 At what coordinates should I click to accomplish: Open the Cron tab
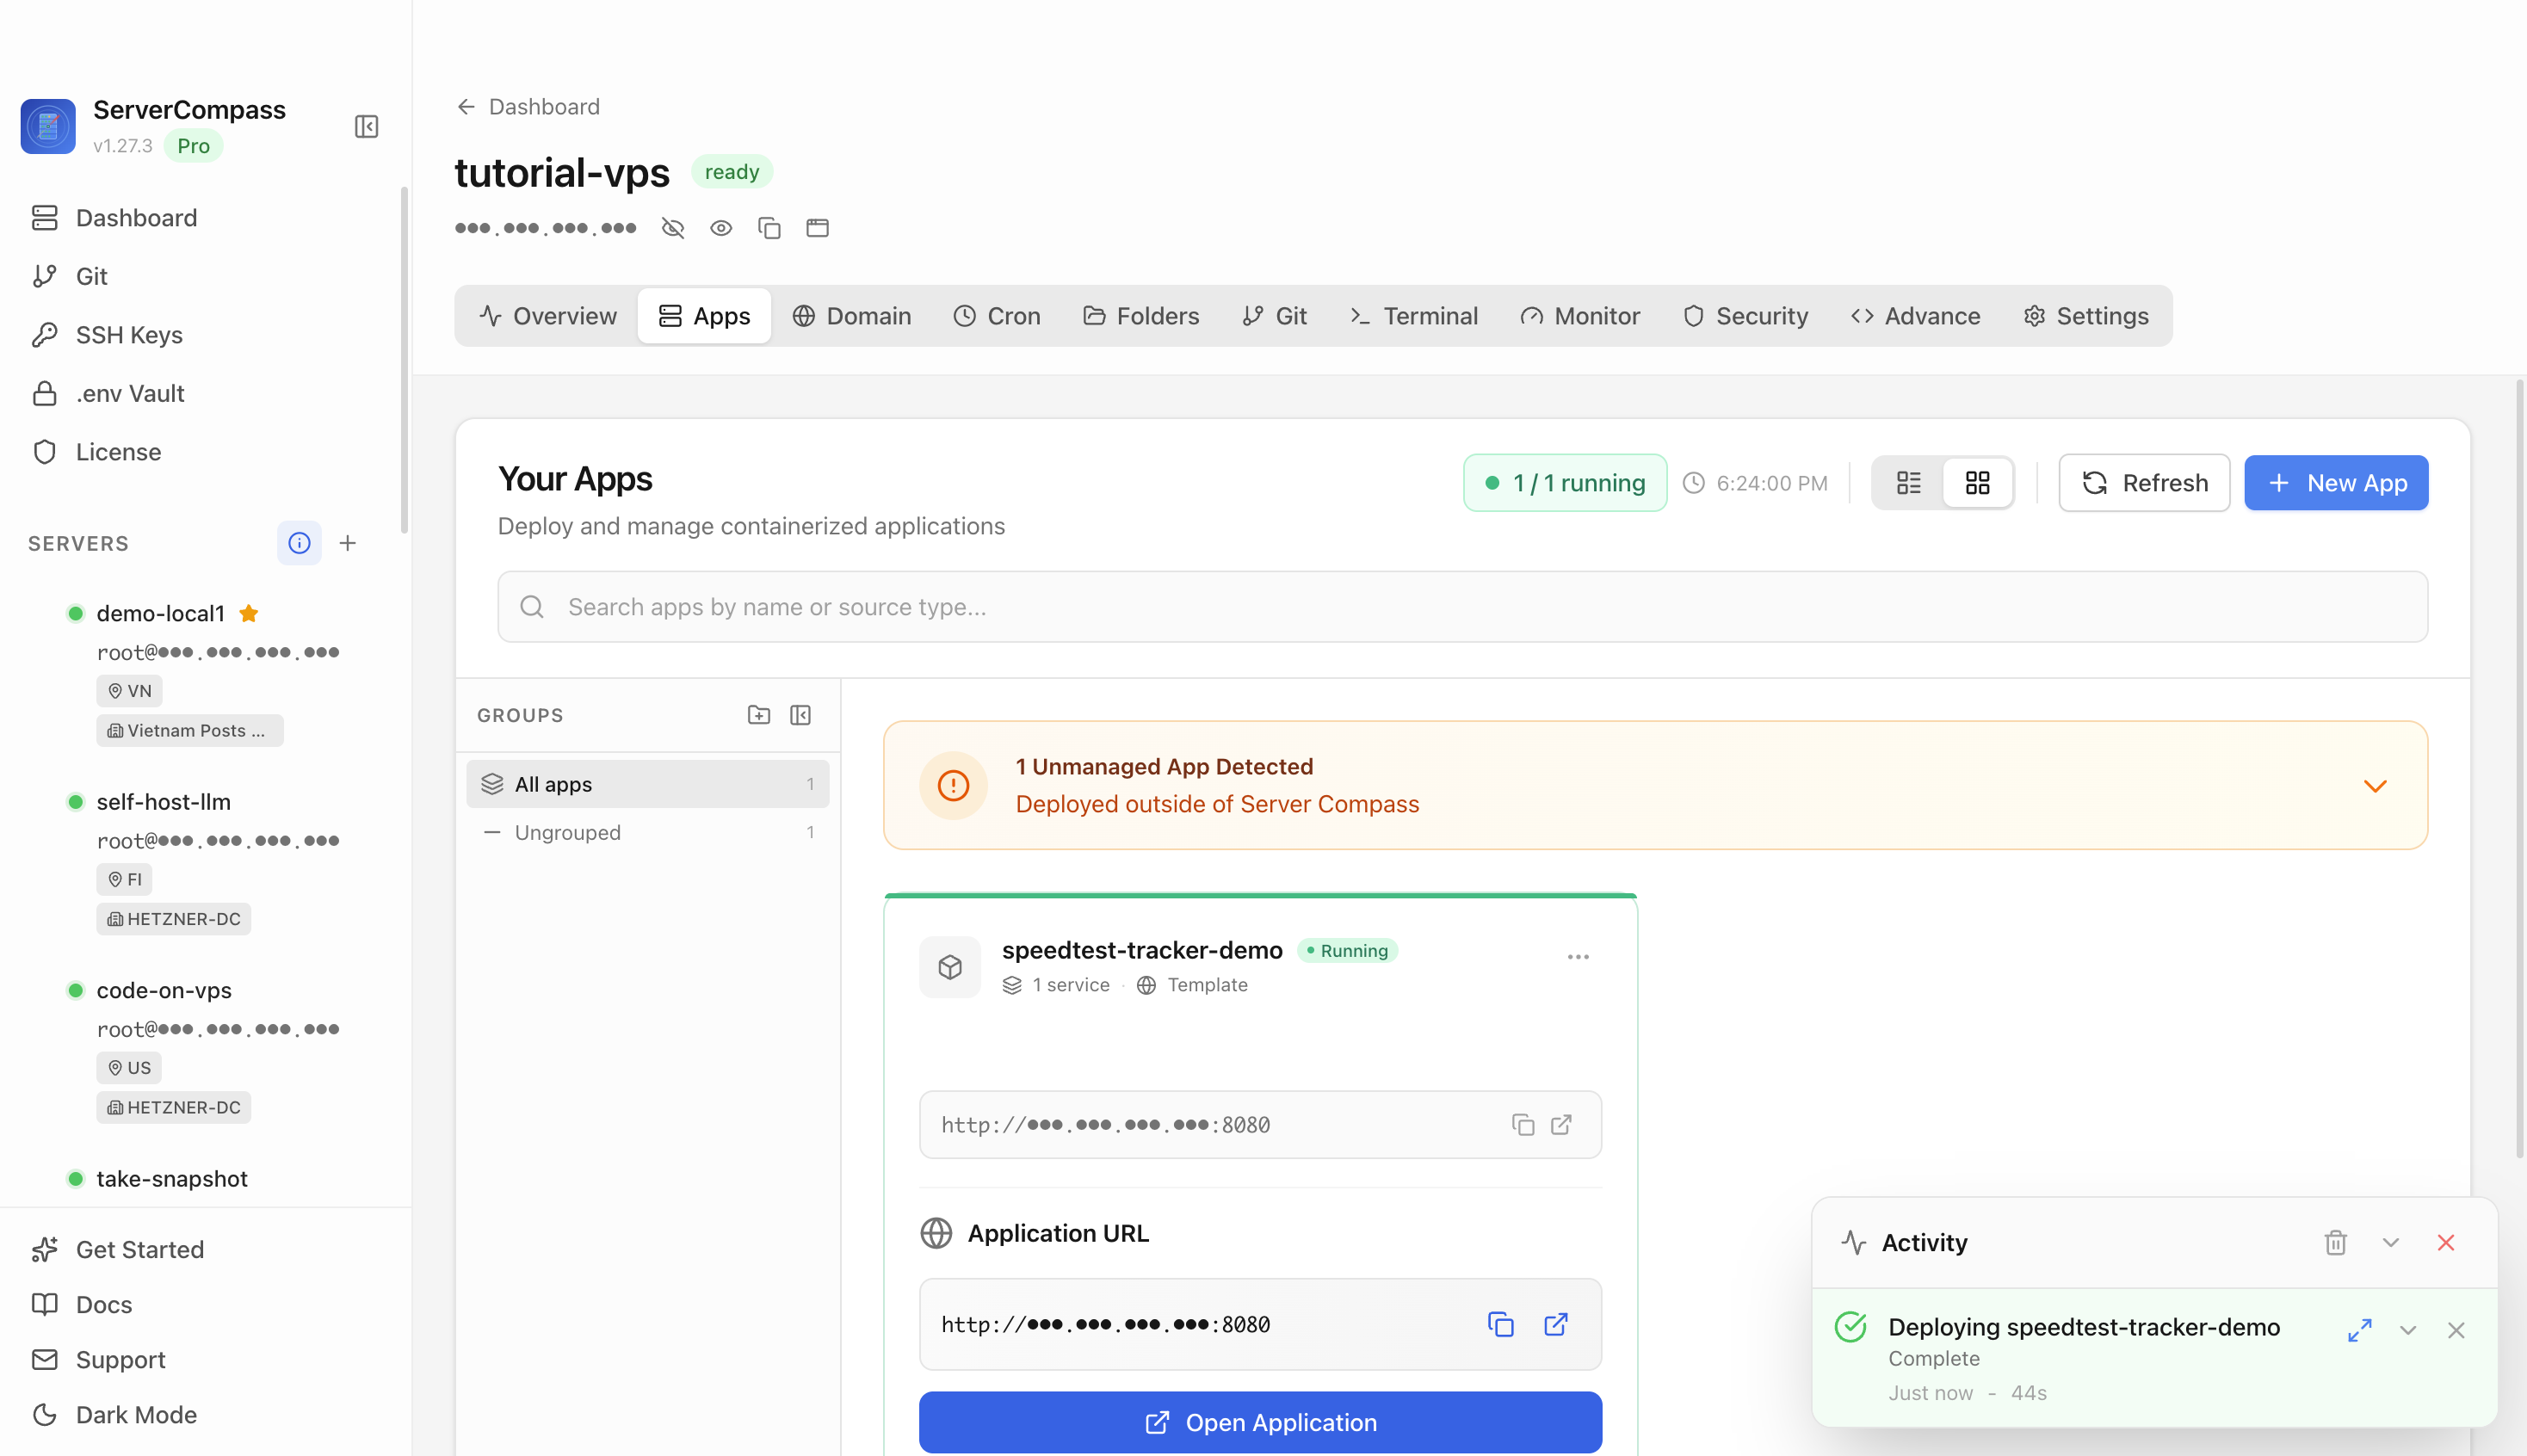coord(997,316)
